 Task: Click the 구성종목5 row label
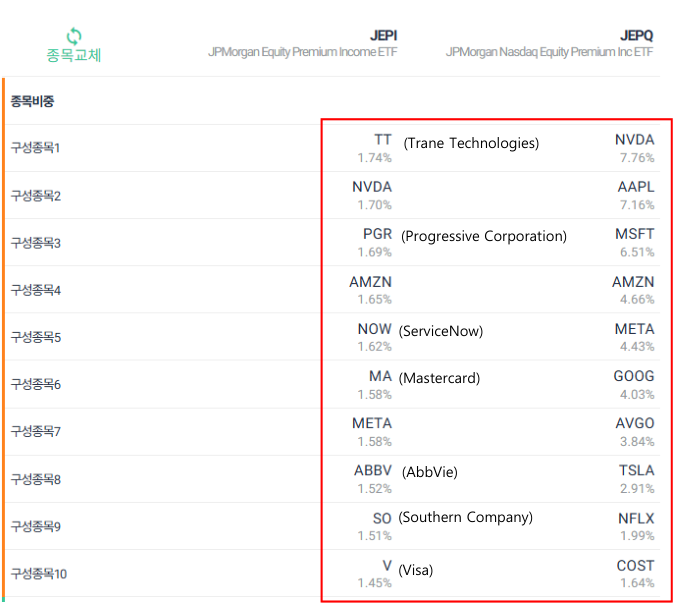click(36, 337)
